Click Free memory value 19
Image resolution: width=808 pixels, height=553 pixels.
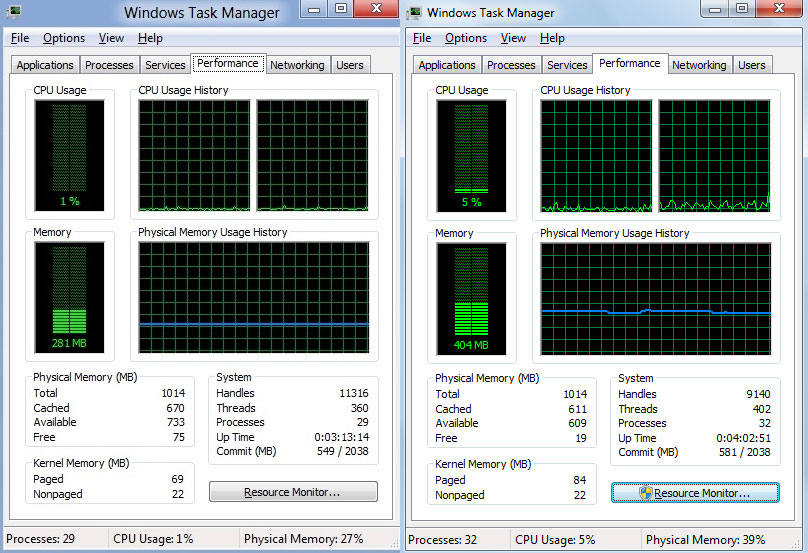pyautogui.click(x=581, y=439)
